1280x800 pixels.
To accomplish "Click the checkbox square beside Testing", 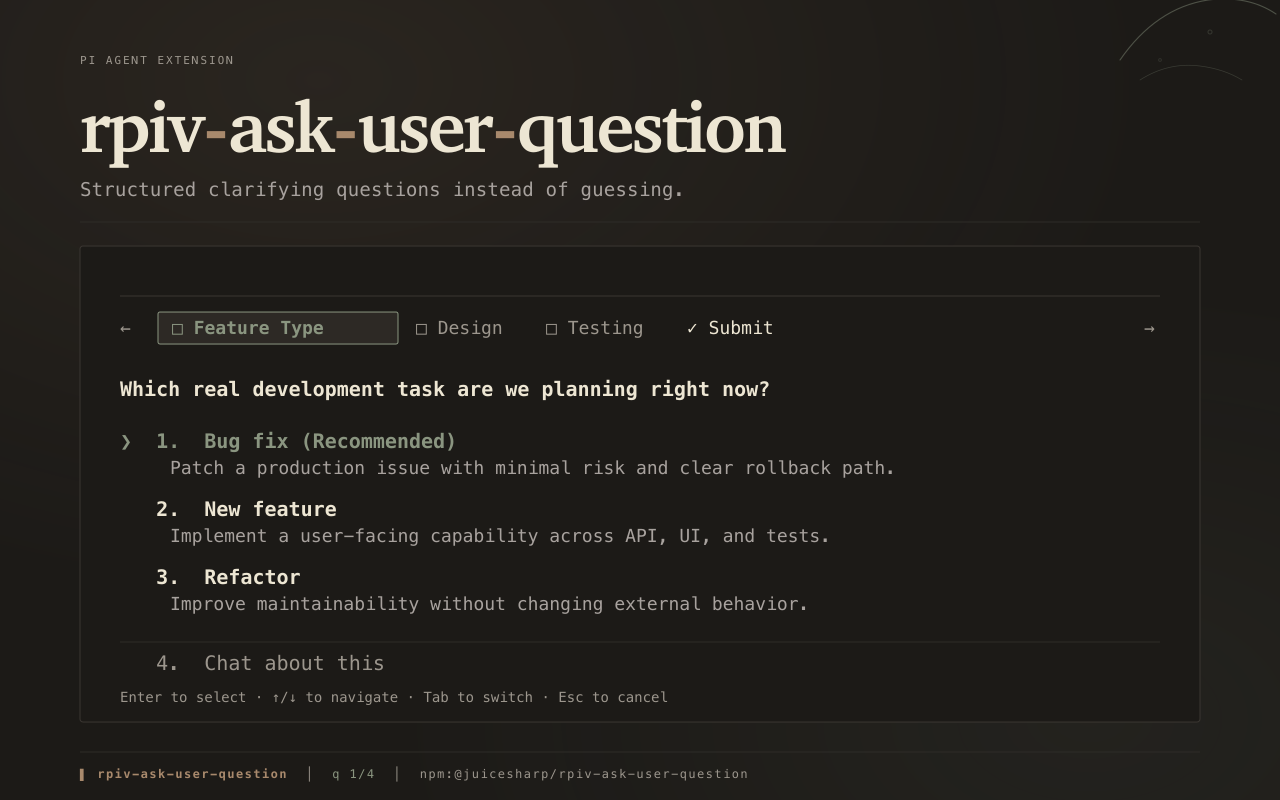I will tap(551, 328).
